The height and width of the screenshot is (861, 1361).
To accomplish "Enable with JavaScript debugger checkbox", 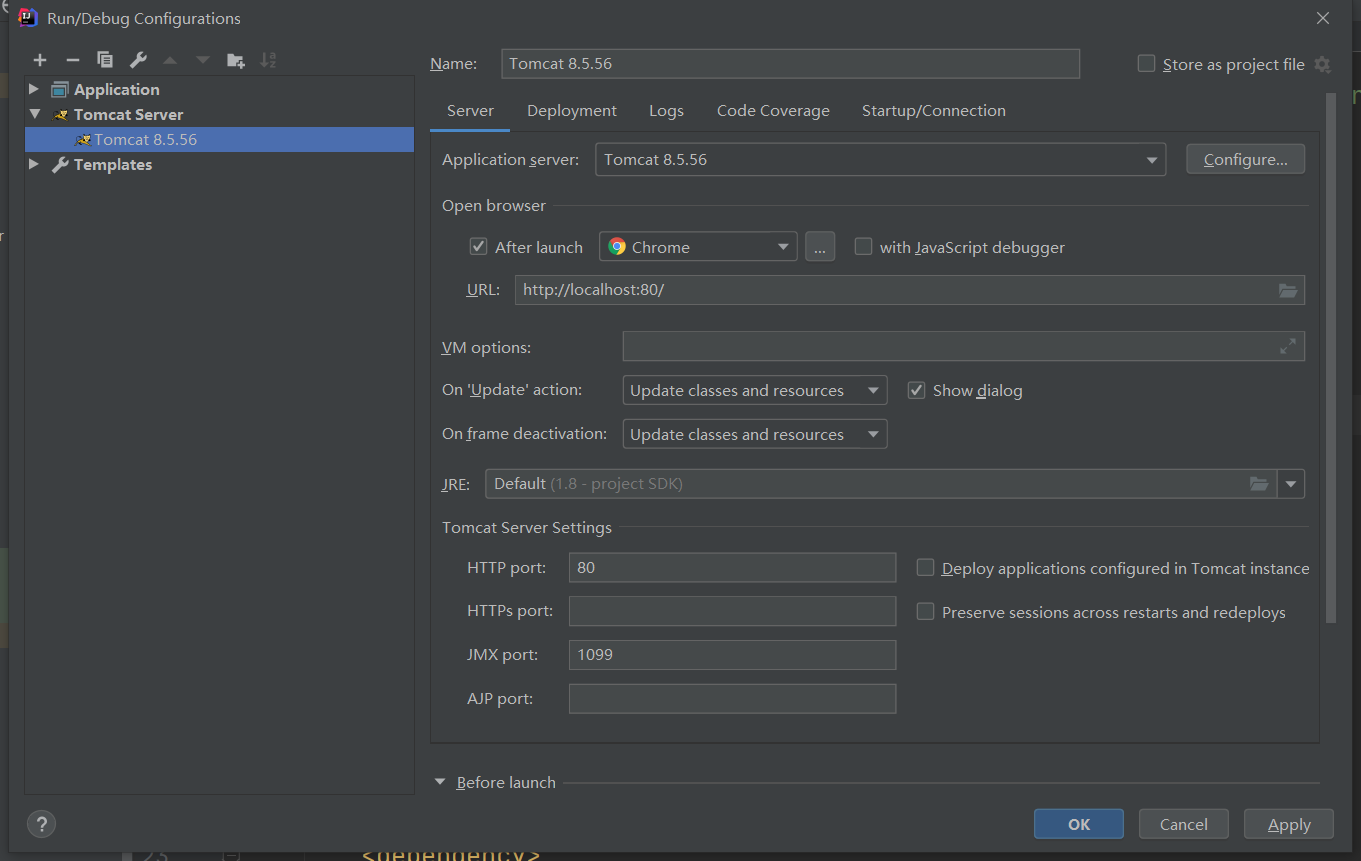I will (x=863, y=247).
